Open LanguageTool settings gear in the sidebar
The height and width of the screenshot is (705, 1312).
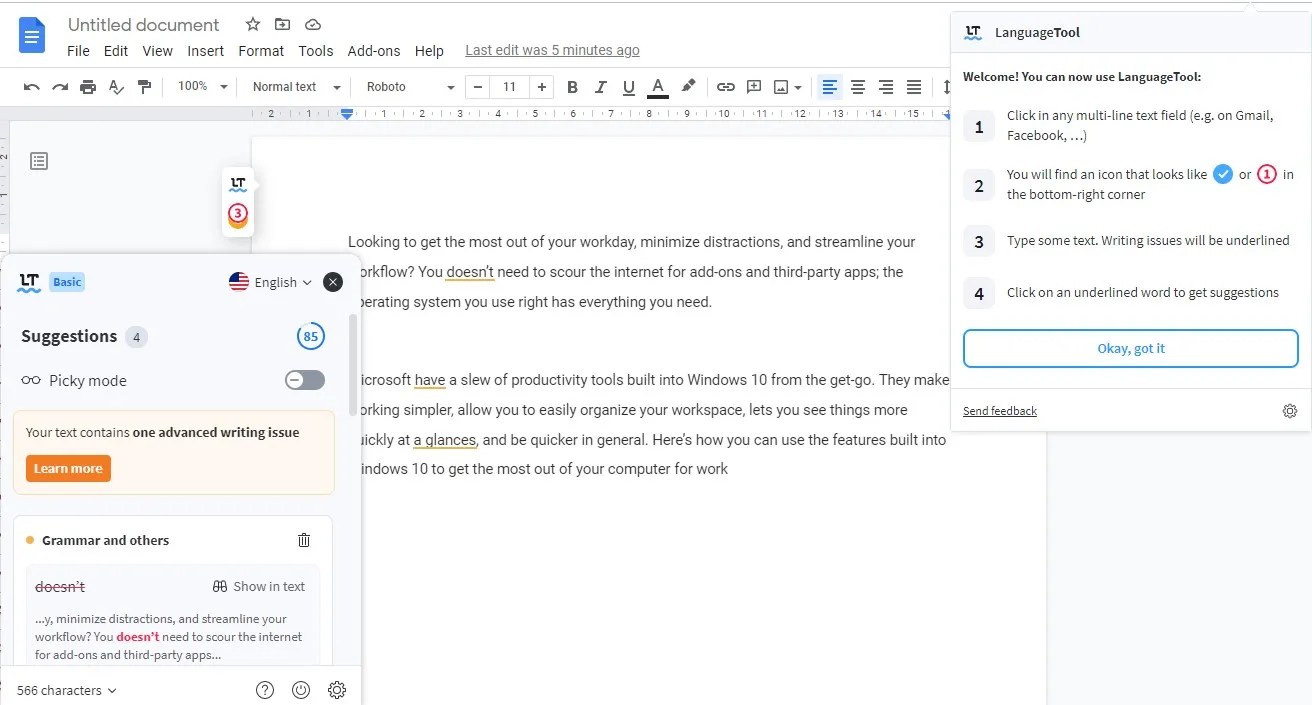(x=337, y=689)
